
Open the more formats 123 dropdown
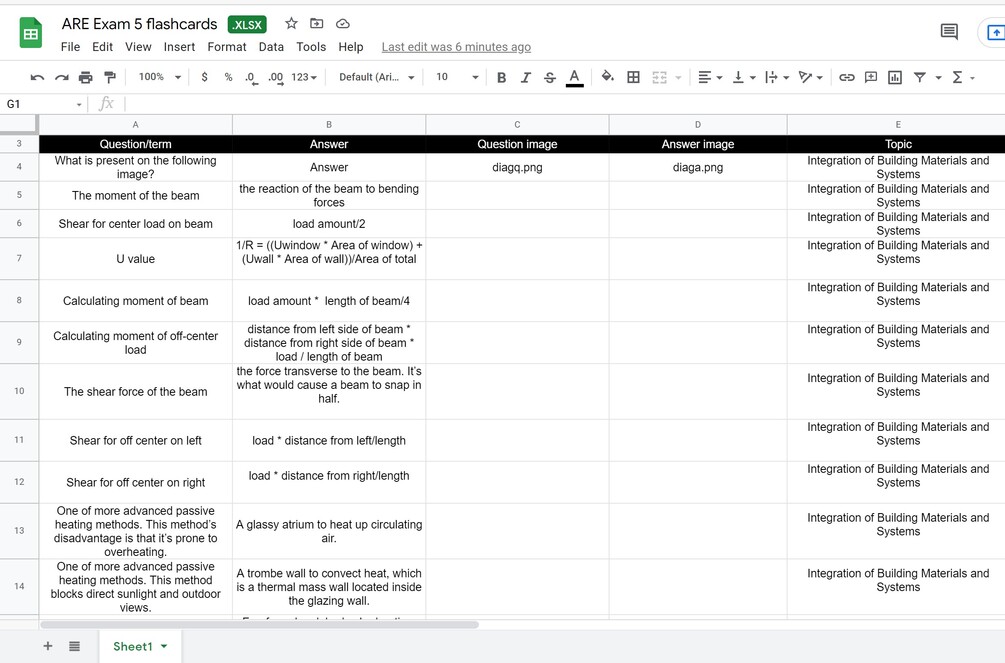[x=304, y=77]
